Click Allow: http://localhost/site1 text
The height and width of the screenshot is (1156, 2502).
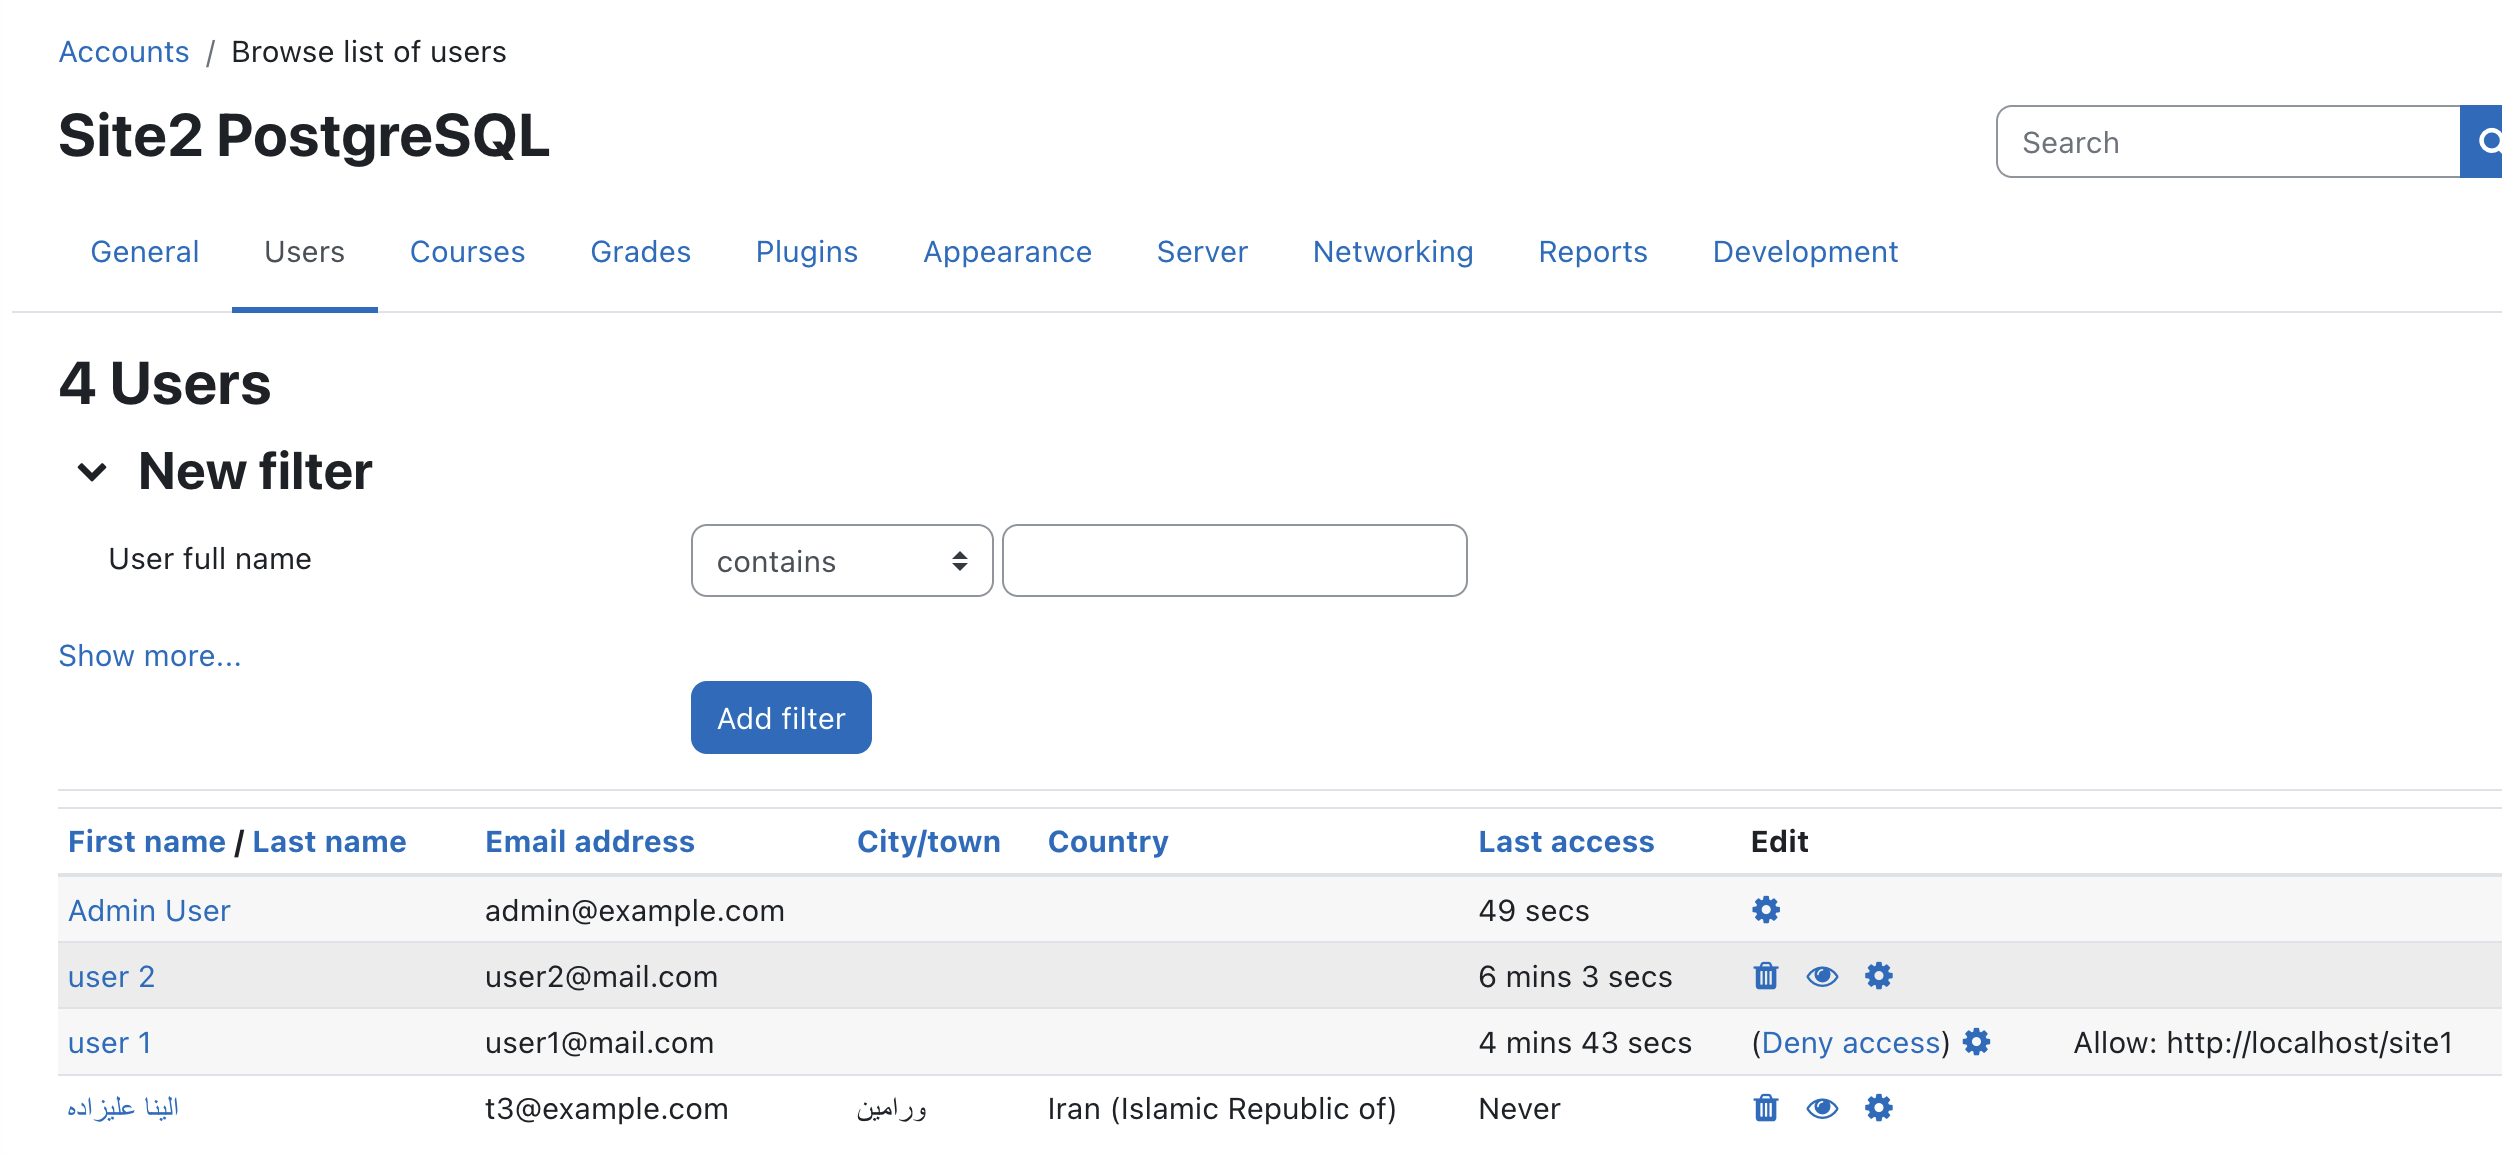[2264, 1042]
